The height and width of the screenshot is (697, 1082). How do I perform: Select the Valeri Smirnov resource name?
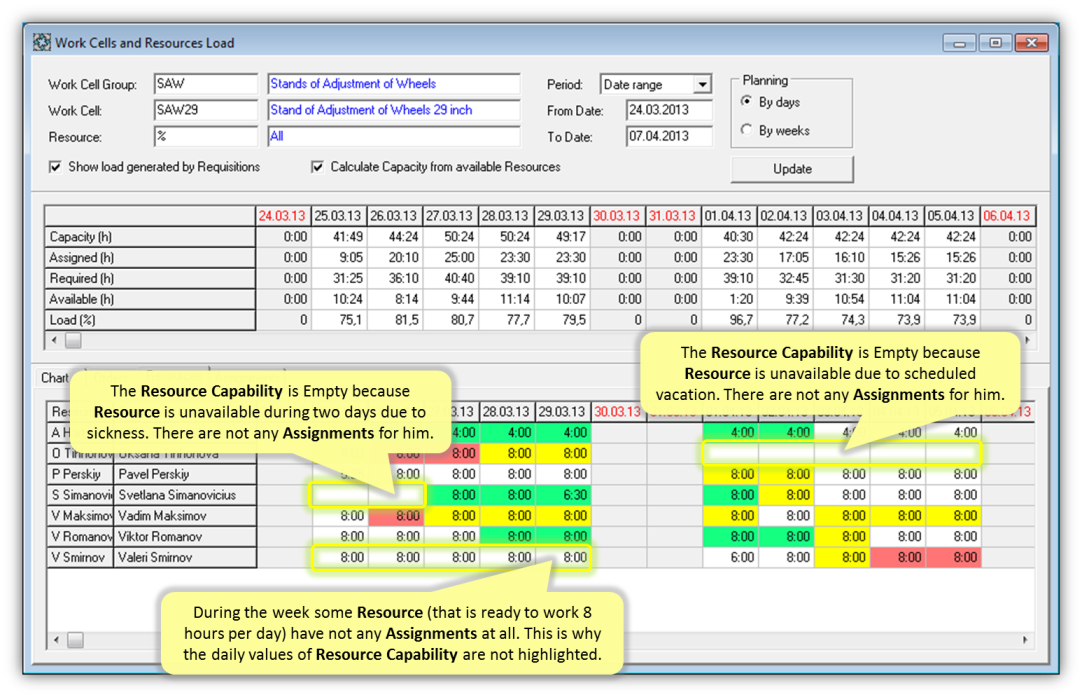coord(185,557)
